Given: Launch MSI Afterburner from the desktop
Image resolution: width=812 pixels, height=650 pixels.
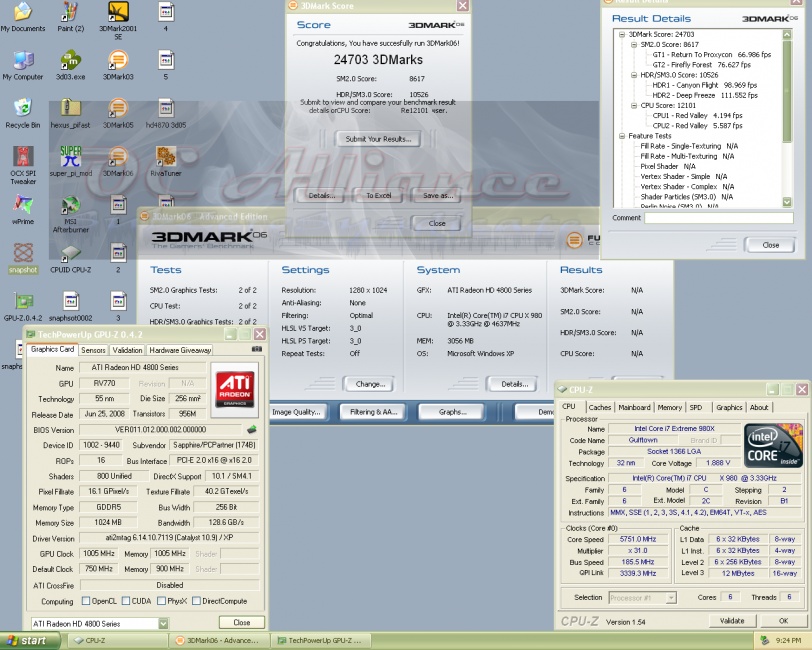Looking at the screenshot, I should coord(70,207).
